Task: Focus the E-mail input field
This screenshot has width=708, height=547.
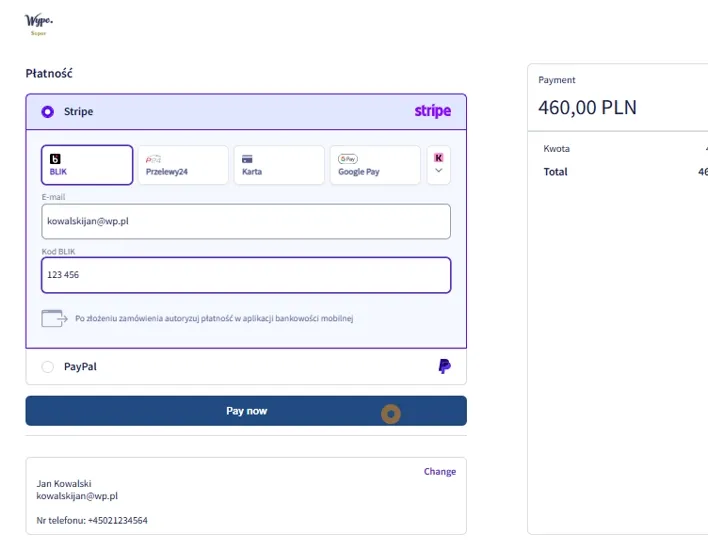Action: (246, 221)
